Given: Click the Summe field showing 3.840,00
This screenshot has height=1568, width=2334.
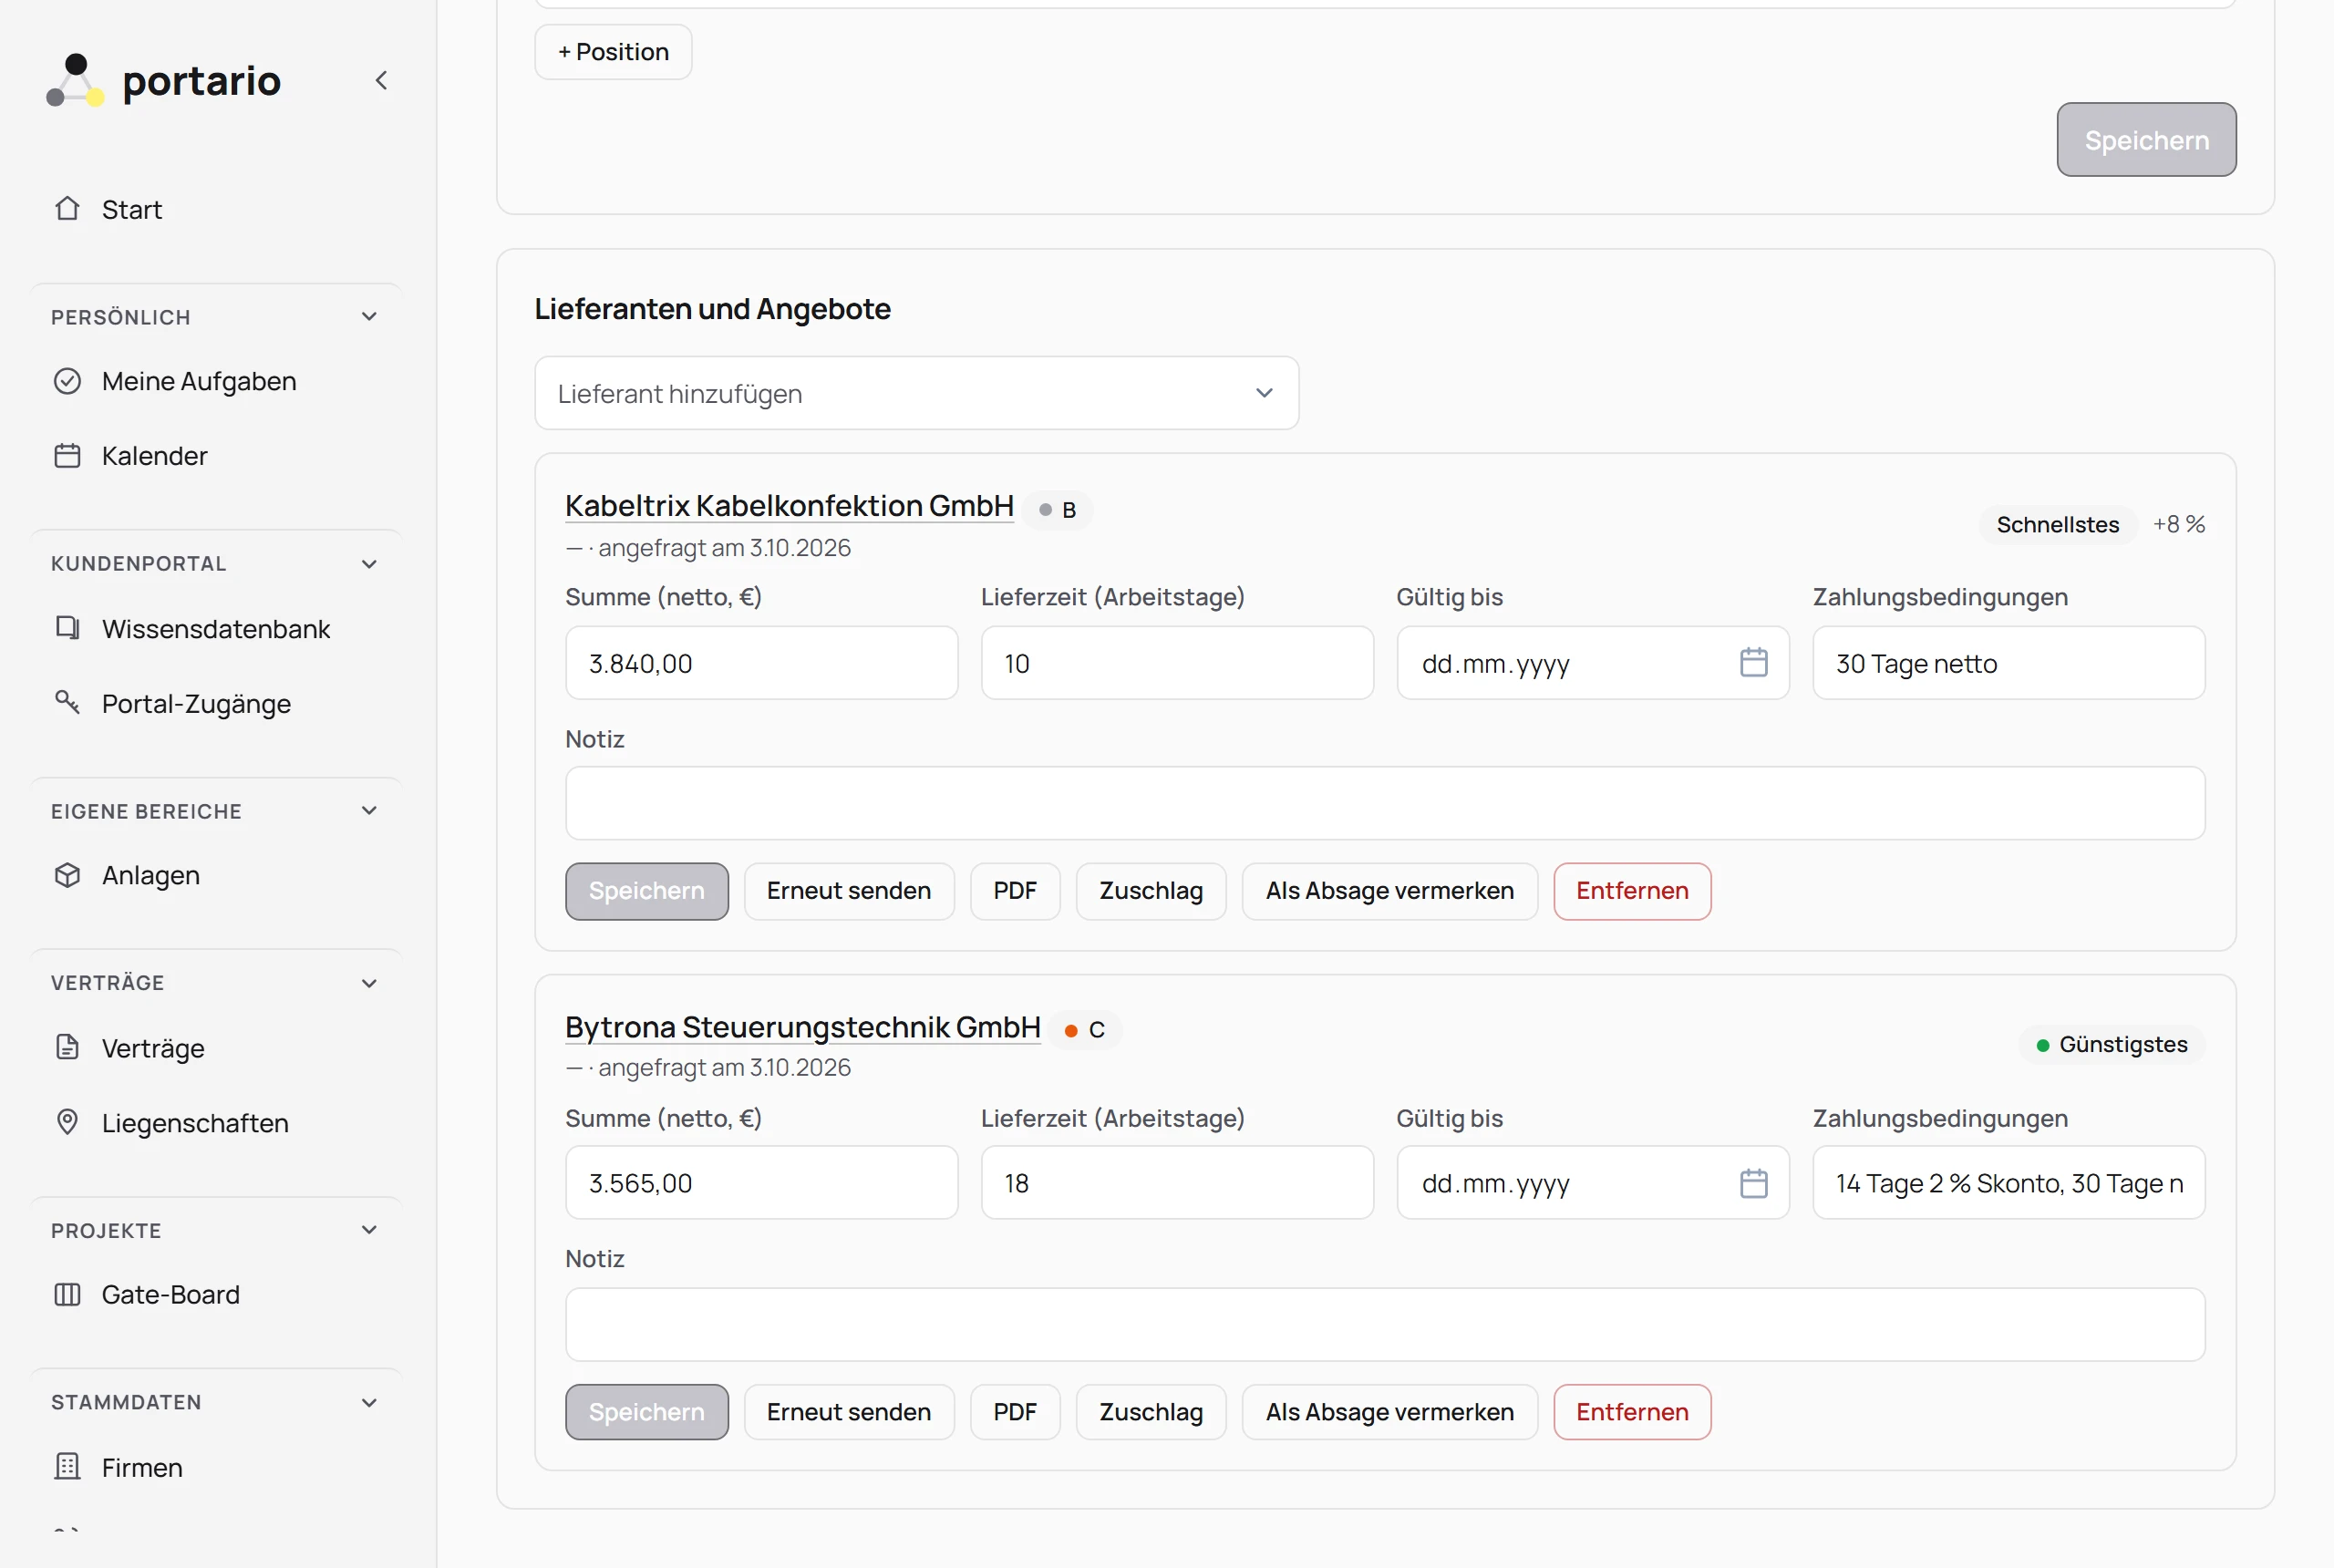Looking at the screenshot, I should [761, 663].
